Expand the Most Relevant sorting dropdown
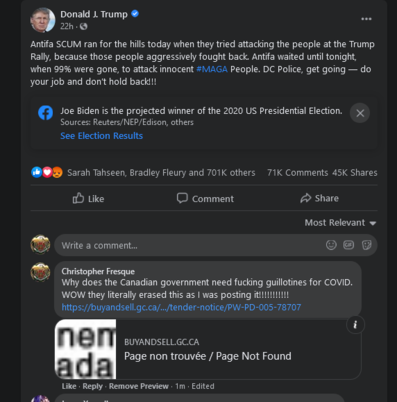Image resolution: width=397 pixels, height=402 pixels. (340, 223)
